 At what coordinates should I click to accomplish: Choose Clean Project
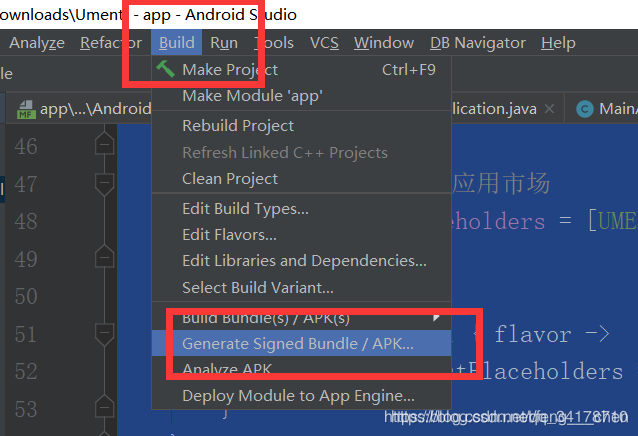(302, 179)
